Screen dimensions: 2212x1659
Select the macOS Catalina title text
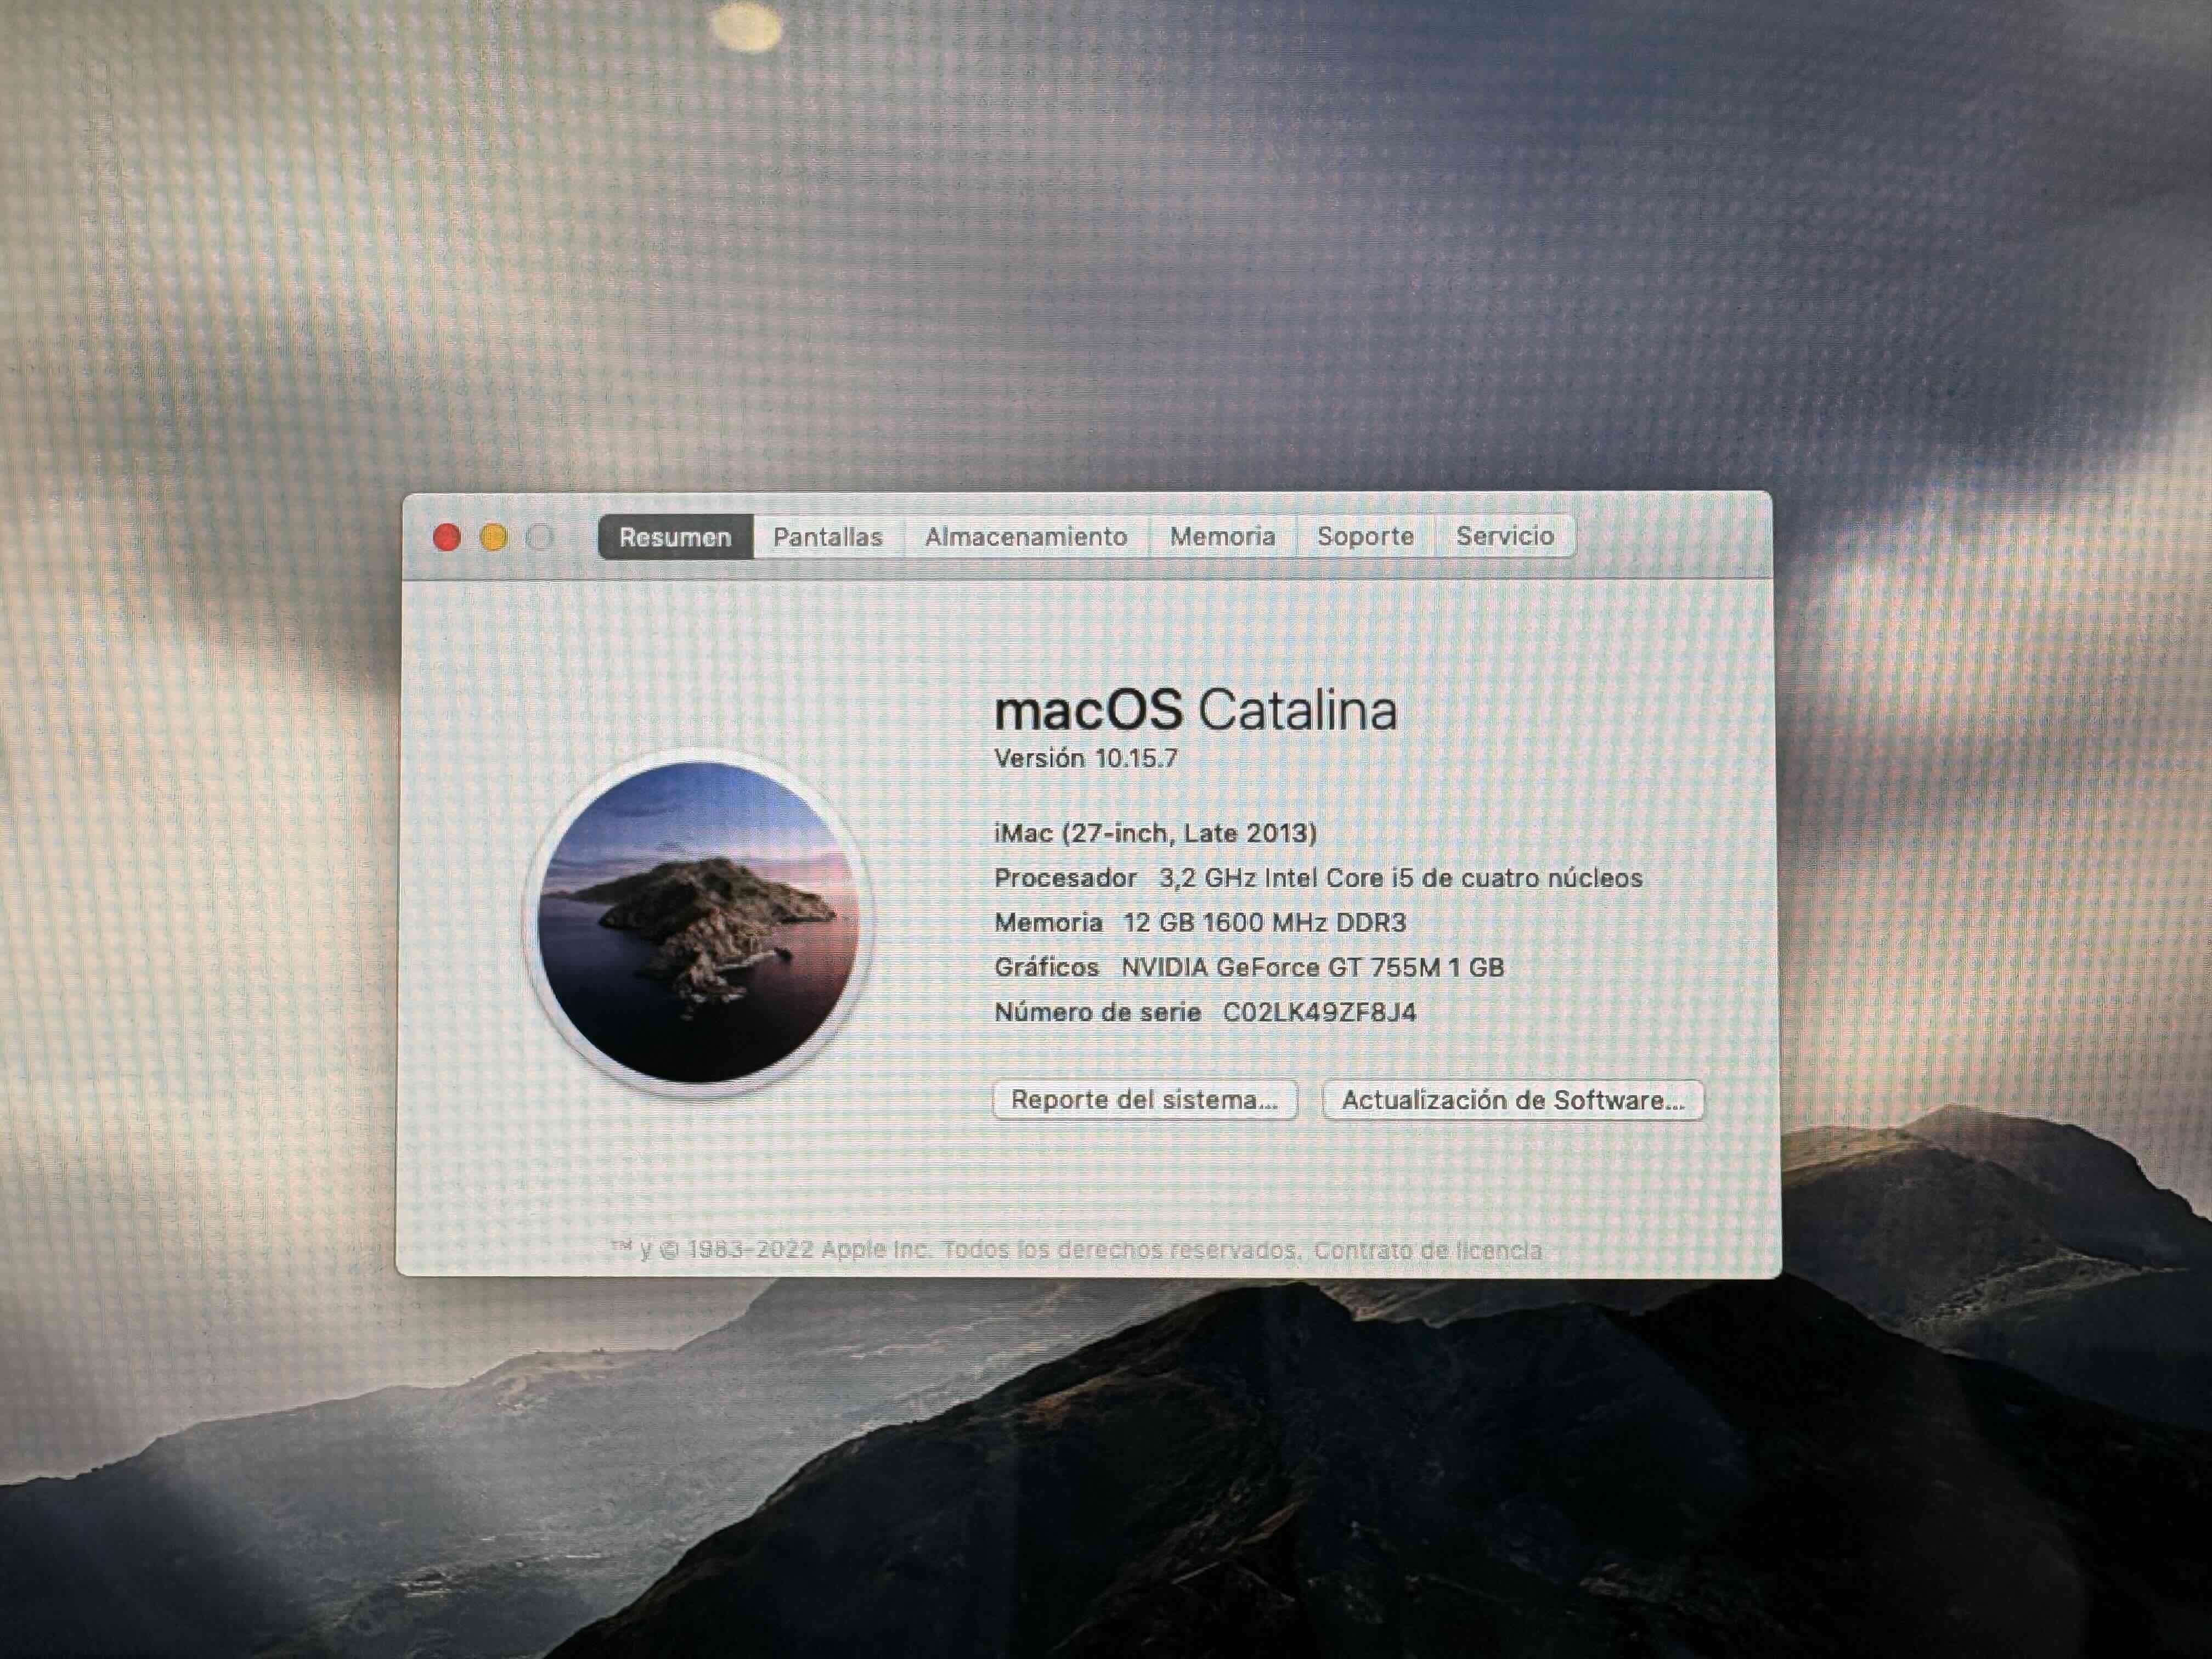[x=1194, y=711]
